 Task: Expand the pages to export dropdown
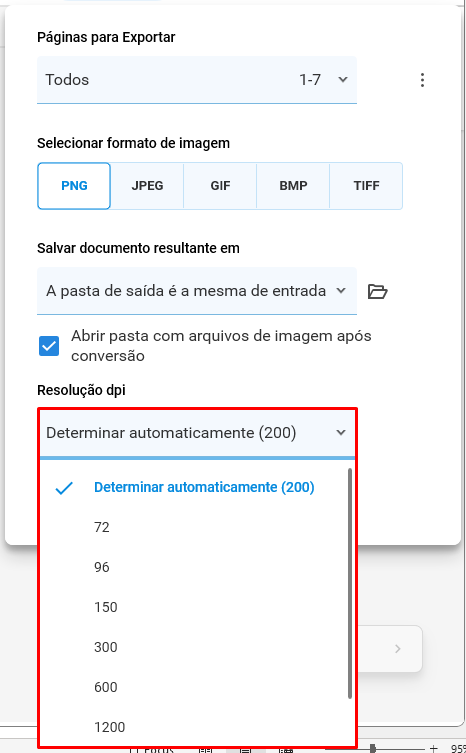click(197, 80)
